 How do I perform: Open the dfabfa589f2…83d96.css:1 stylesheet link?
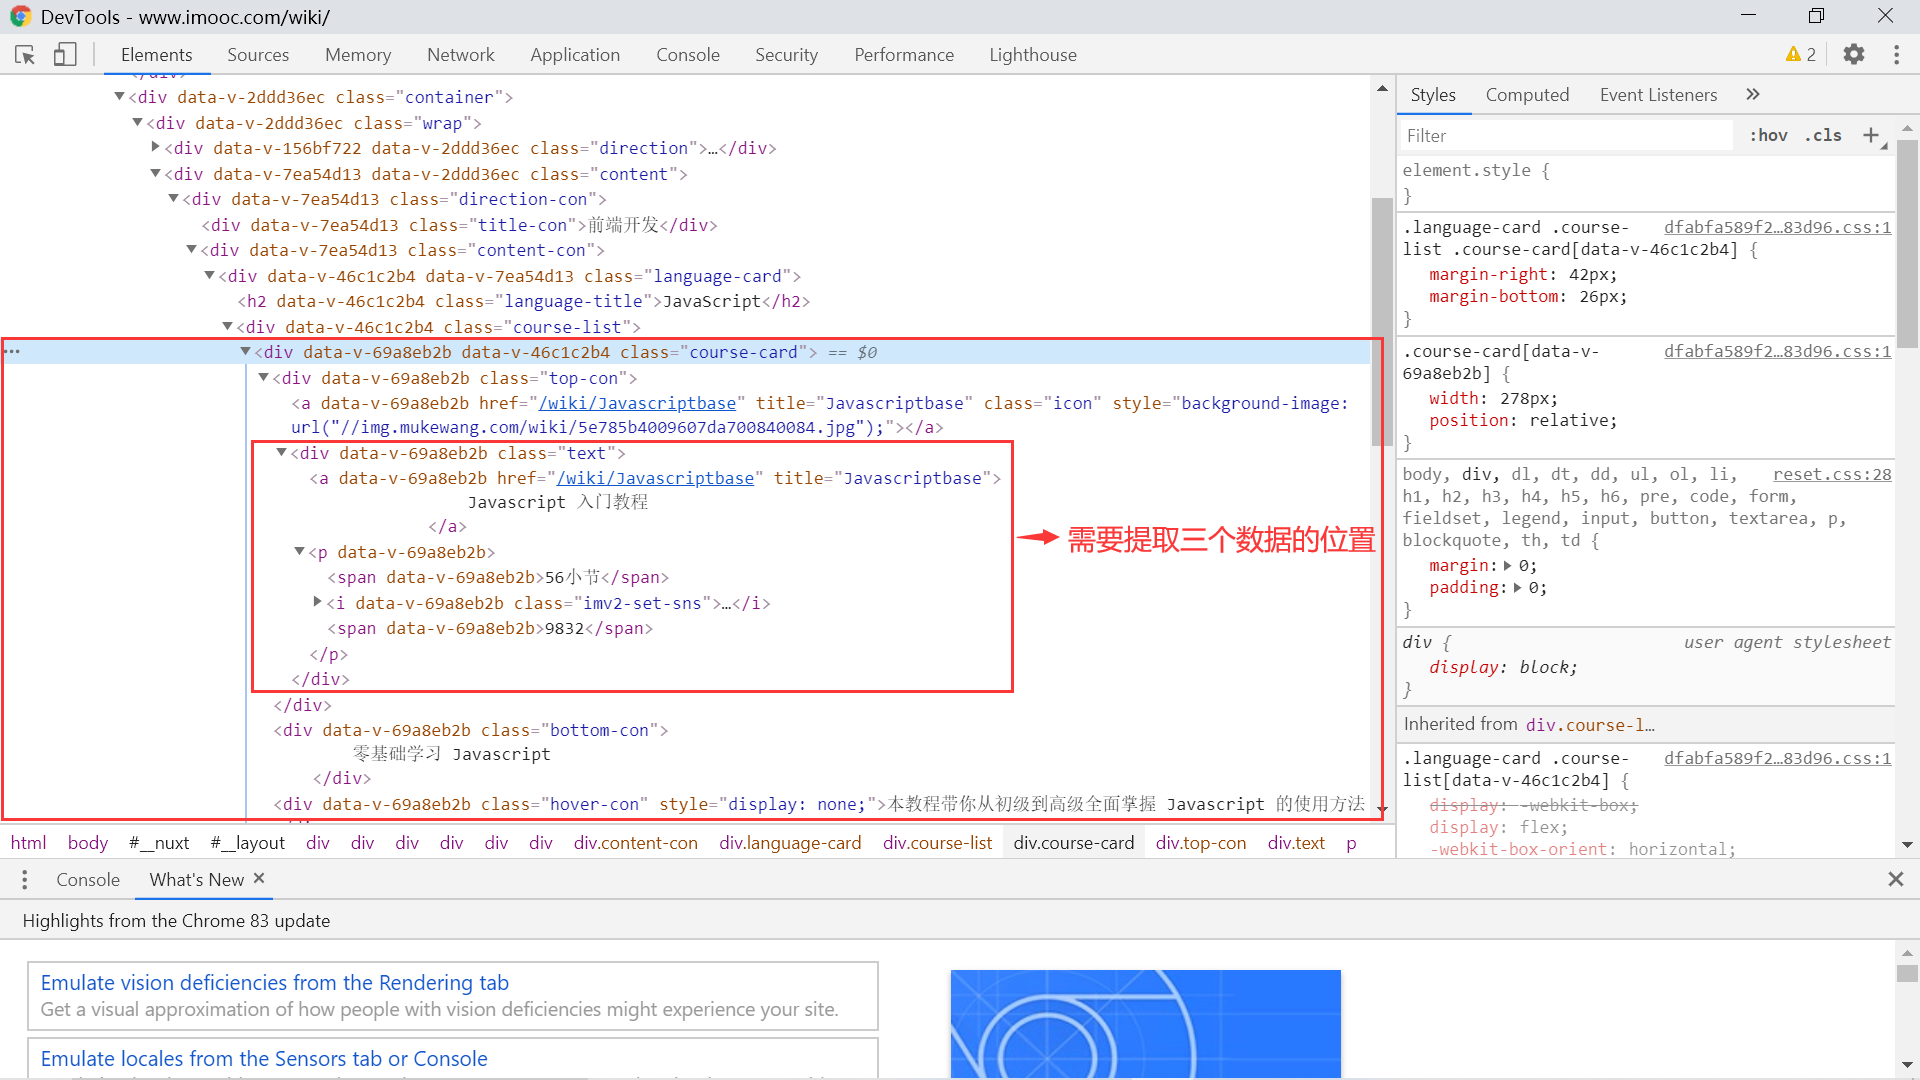[x=1777, y=227]
